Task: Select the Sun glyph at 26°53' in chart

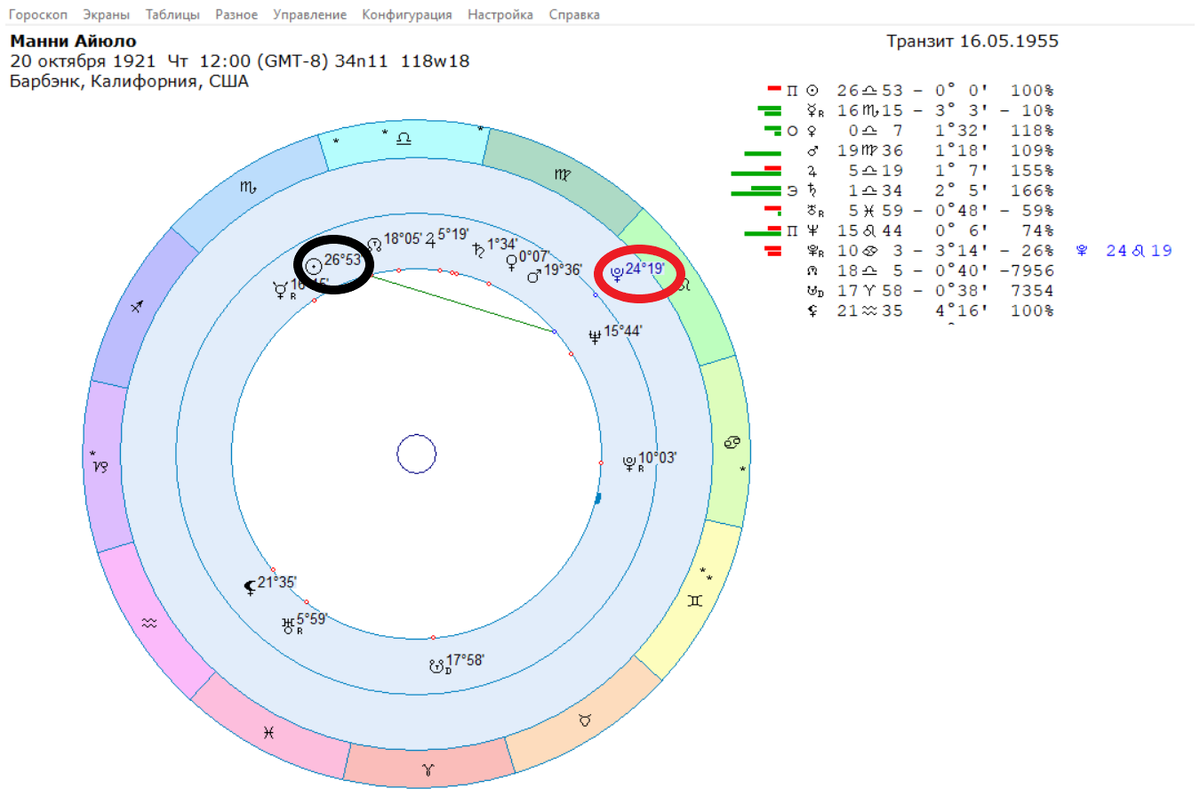Action: pyautogui.click(x=314, y=265)
